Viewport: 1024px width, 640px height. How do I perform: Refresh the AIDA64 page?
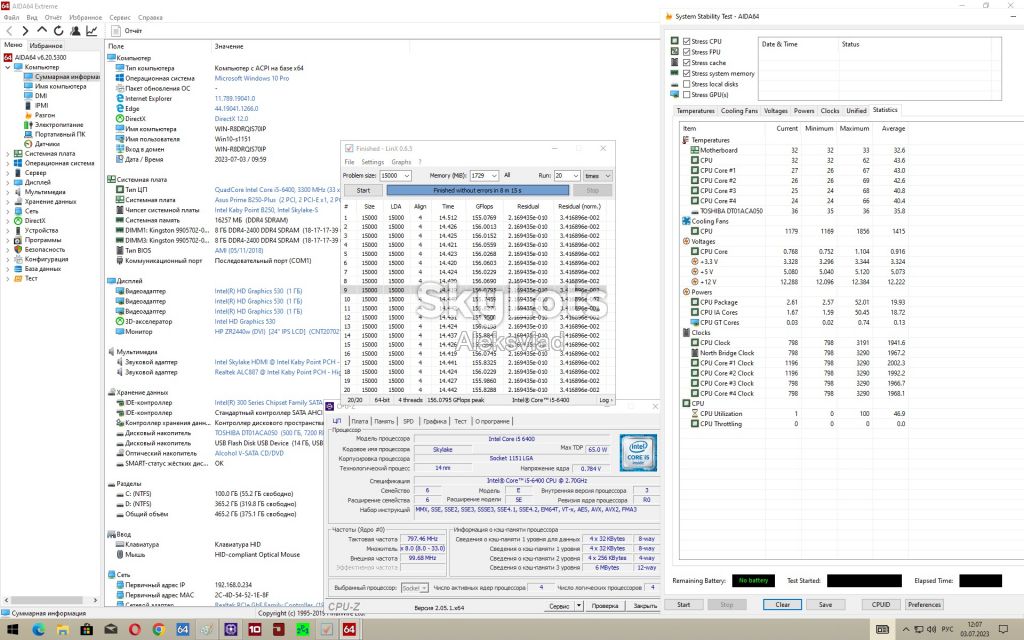[58, 31]
